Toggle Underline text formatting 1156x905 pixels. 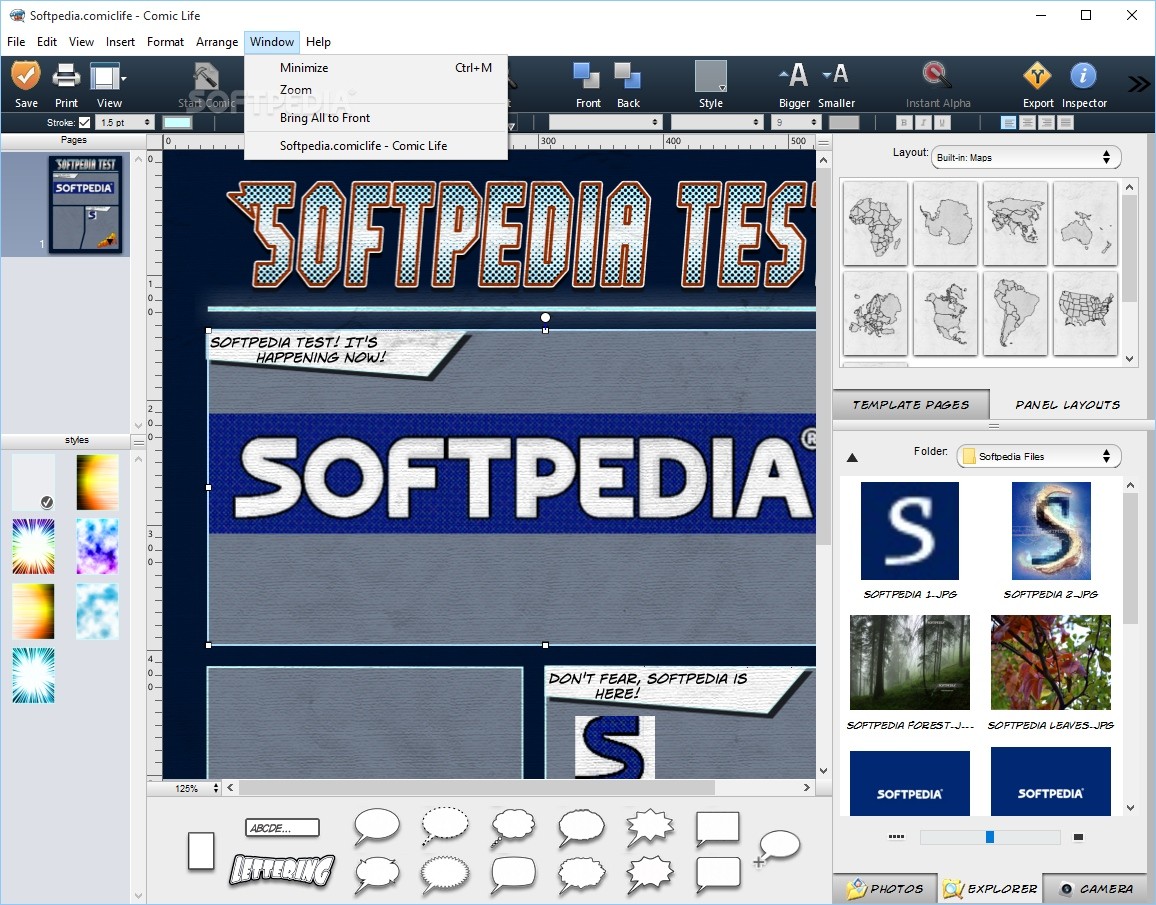941,122
